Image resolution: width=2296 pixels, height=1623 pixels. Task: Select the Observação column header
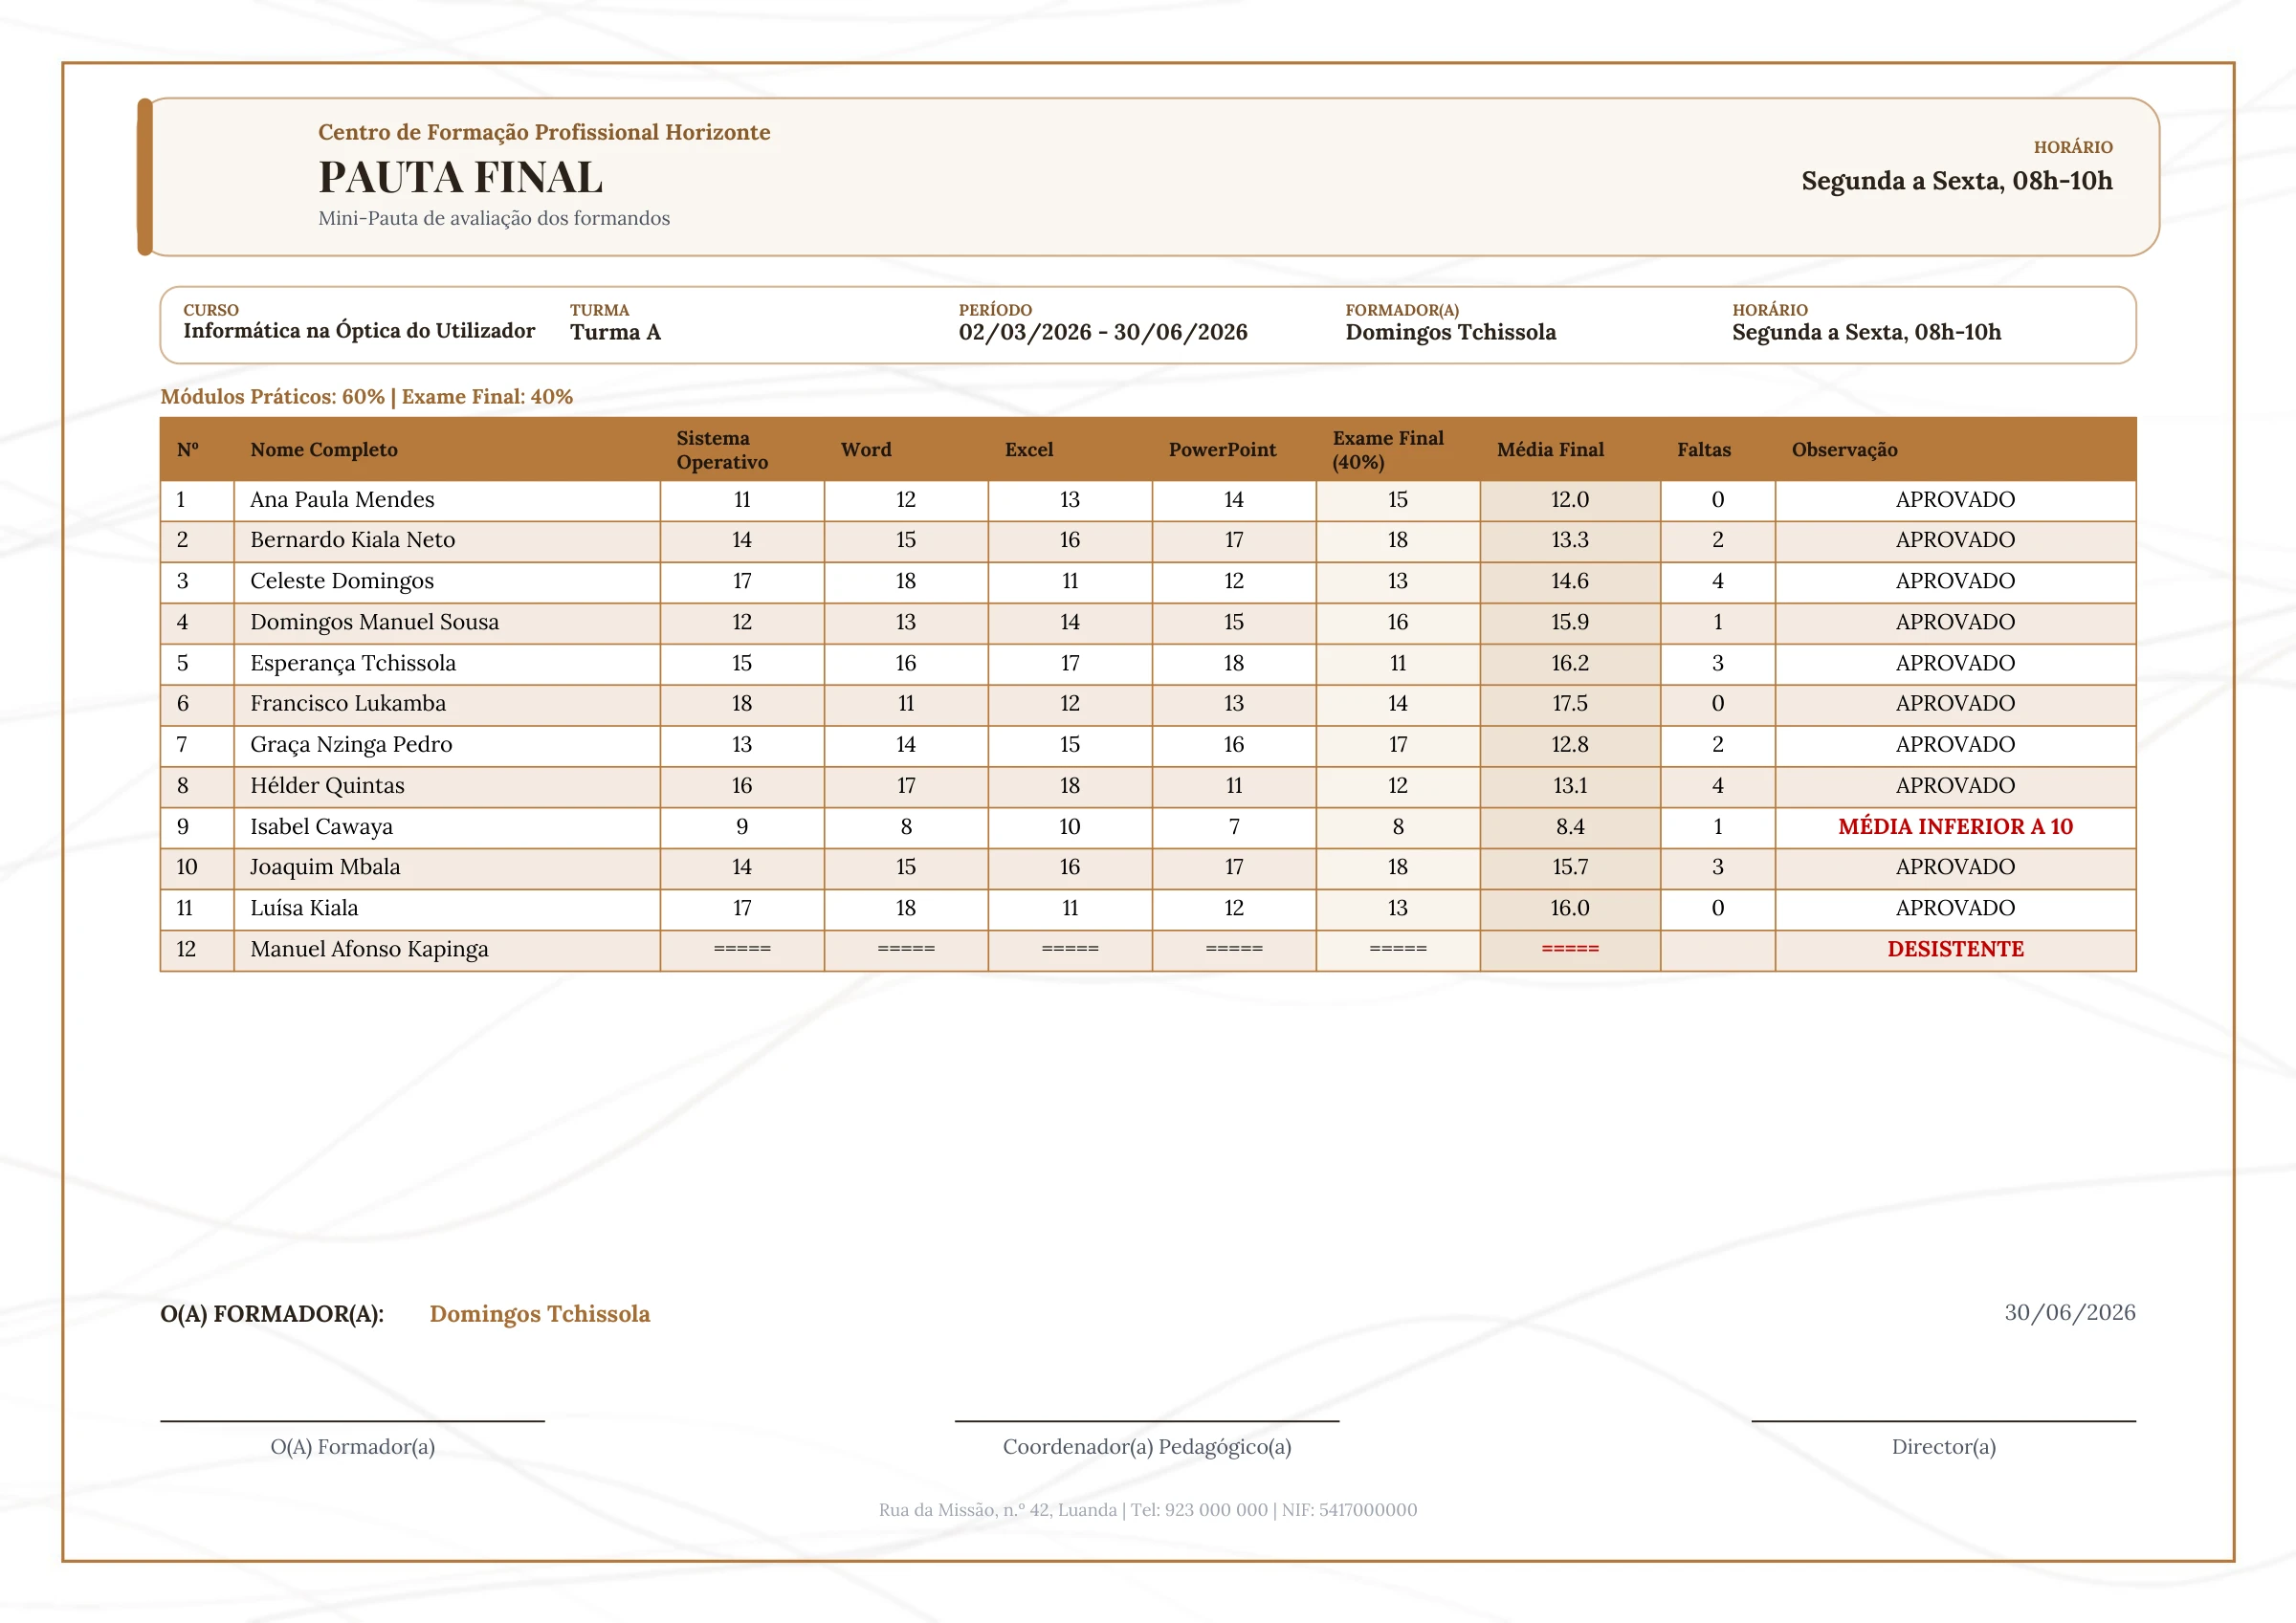pyautogui.click(x=1844, y=450)
